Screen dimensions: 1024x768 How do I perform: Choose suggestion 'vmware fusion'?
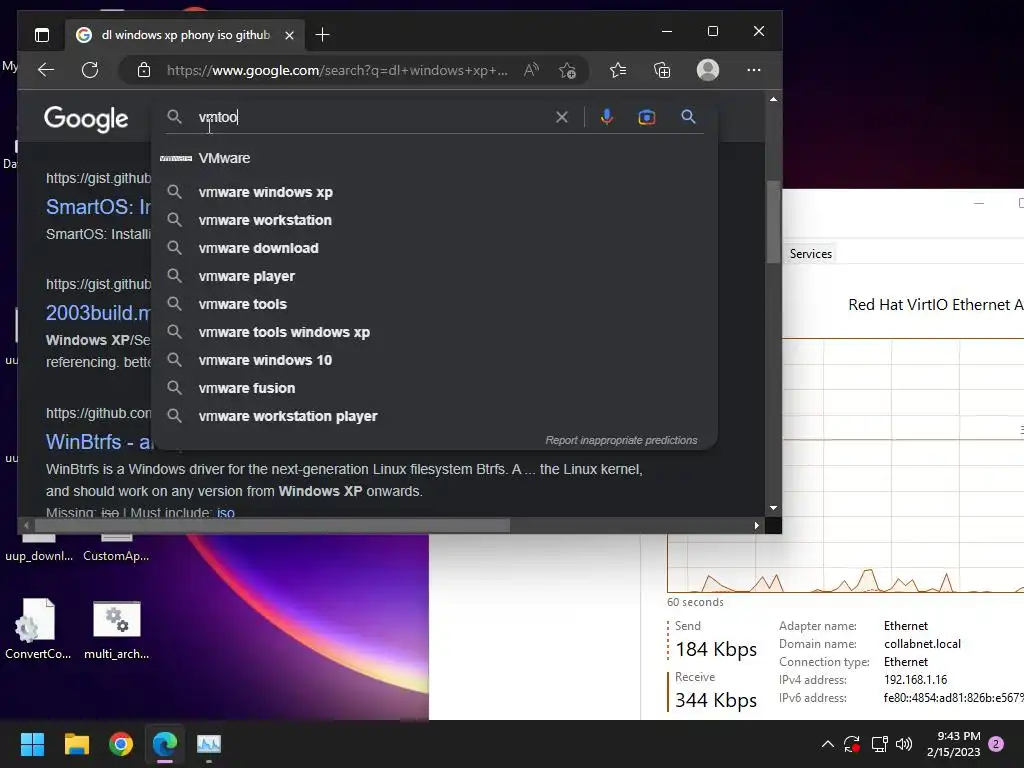coord(434,389)
